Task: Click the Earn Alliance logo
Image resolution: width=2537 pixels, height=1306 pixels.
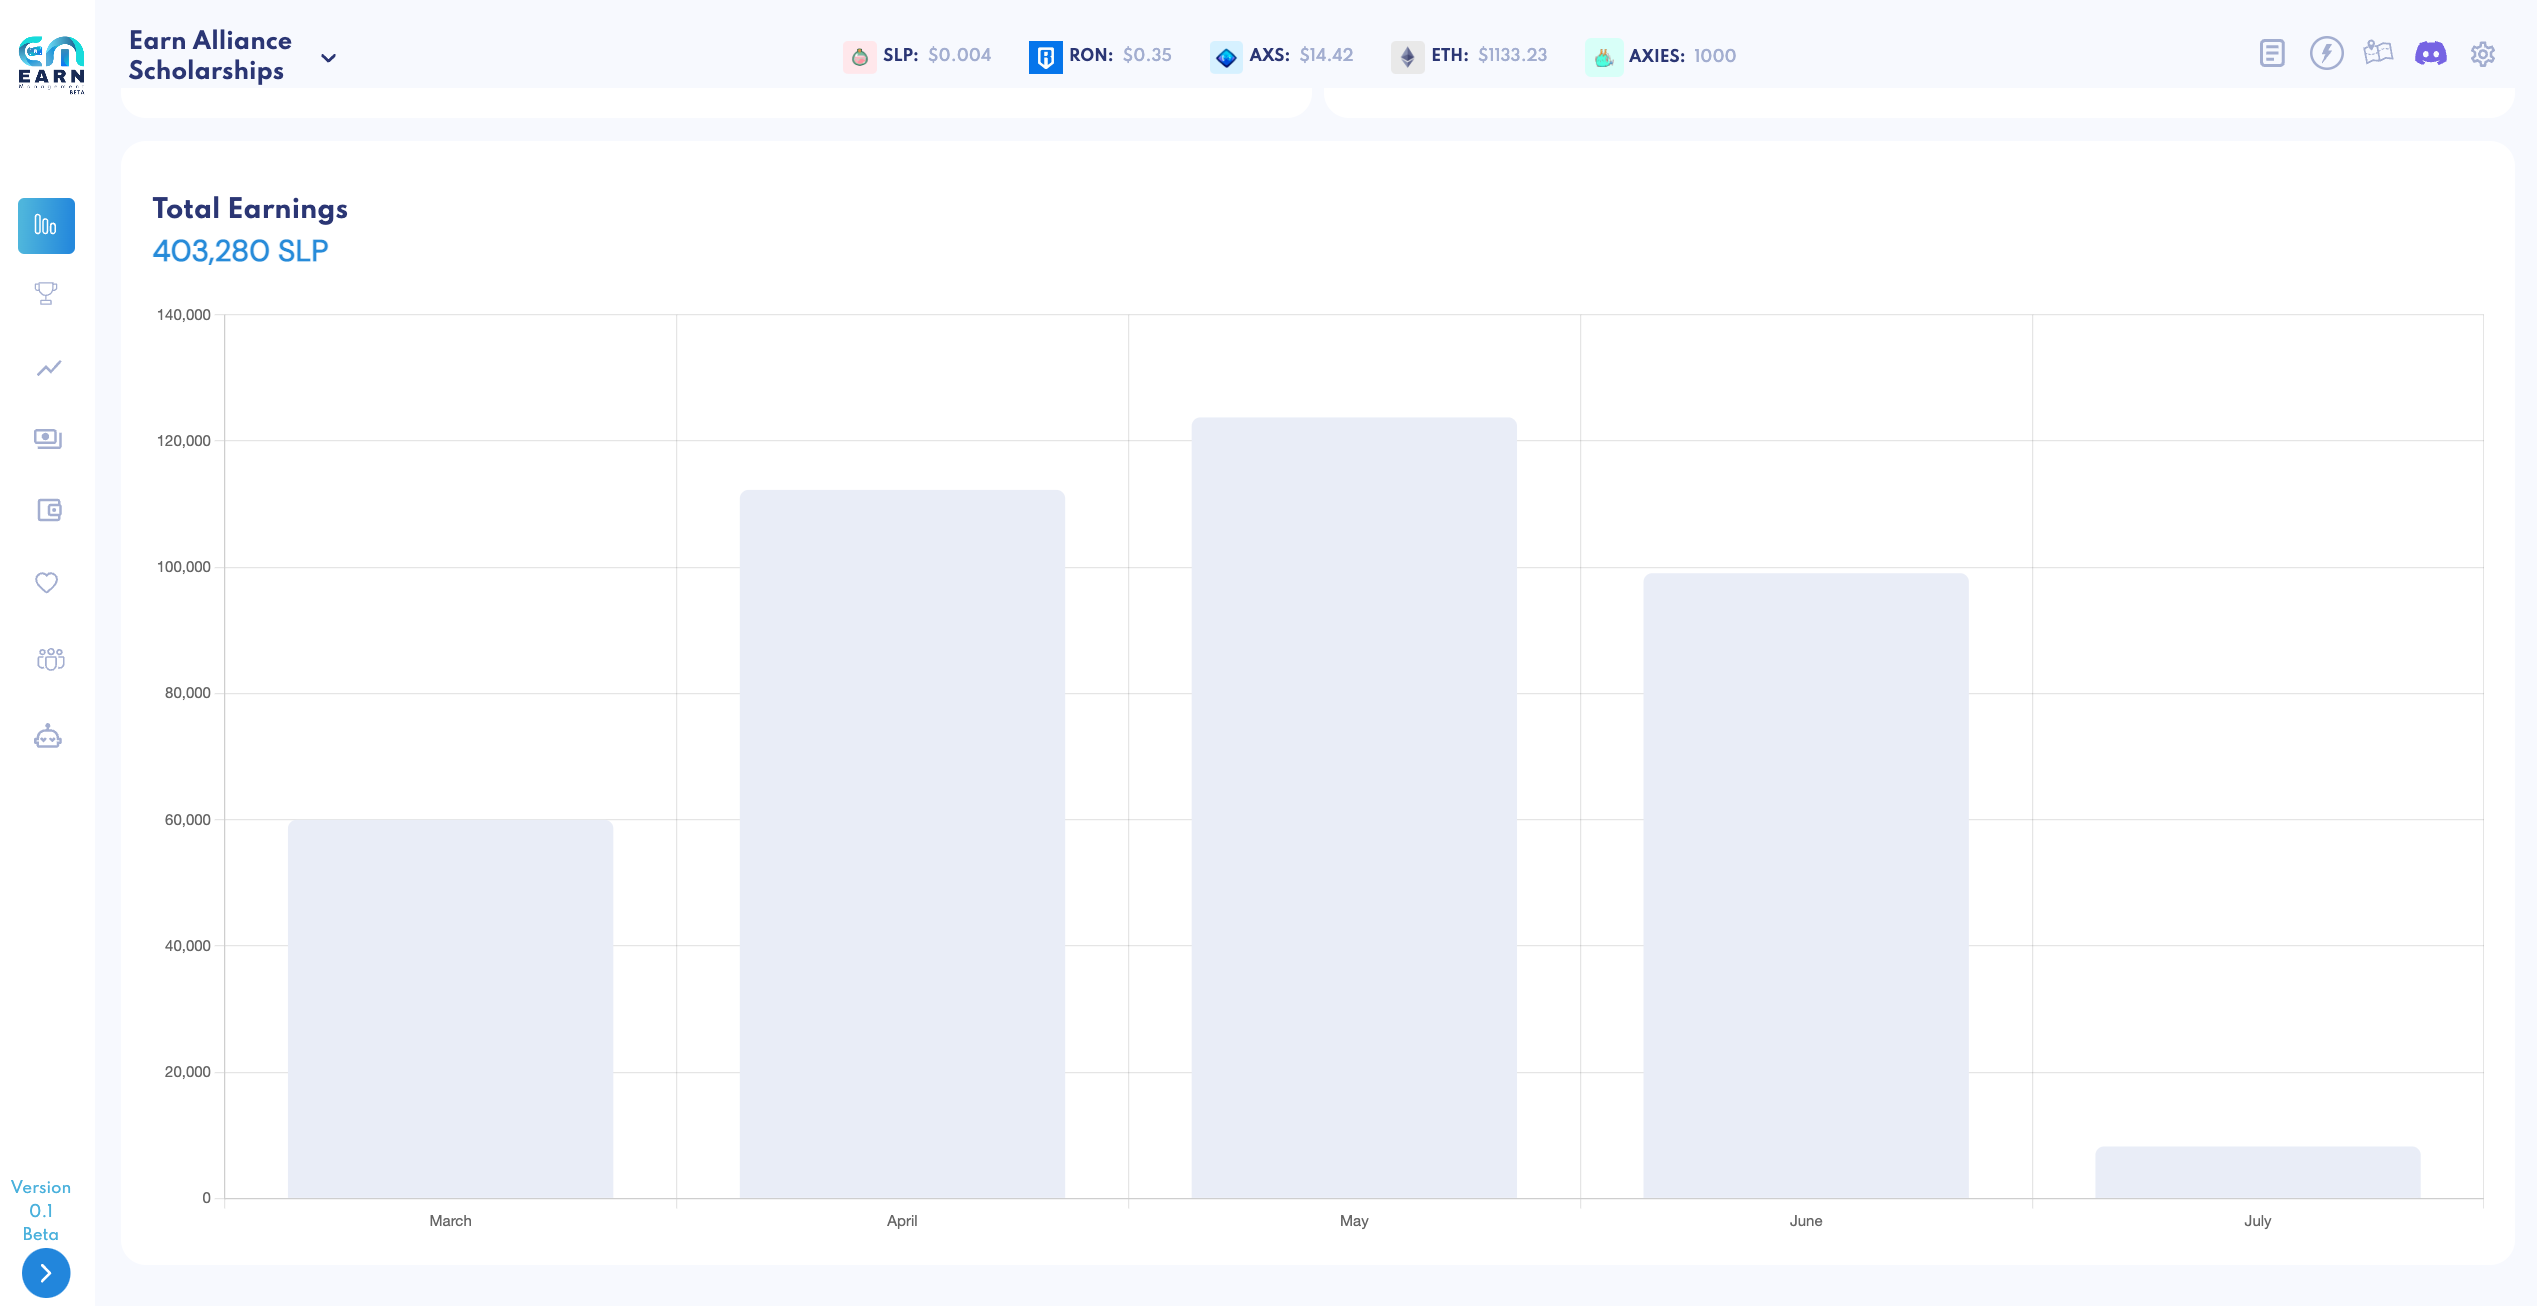Action: coord(51,64)
